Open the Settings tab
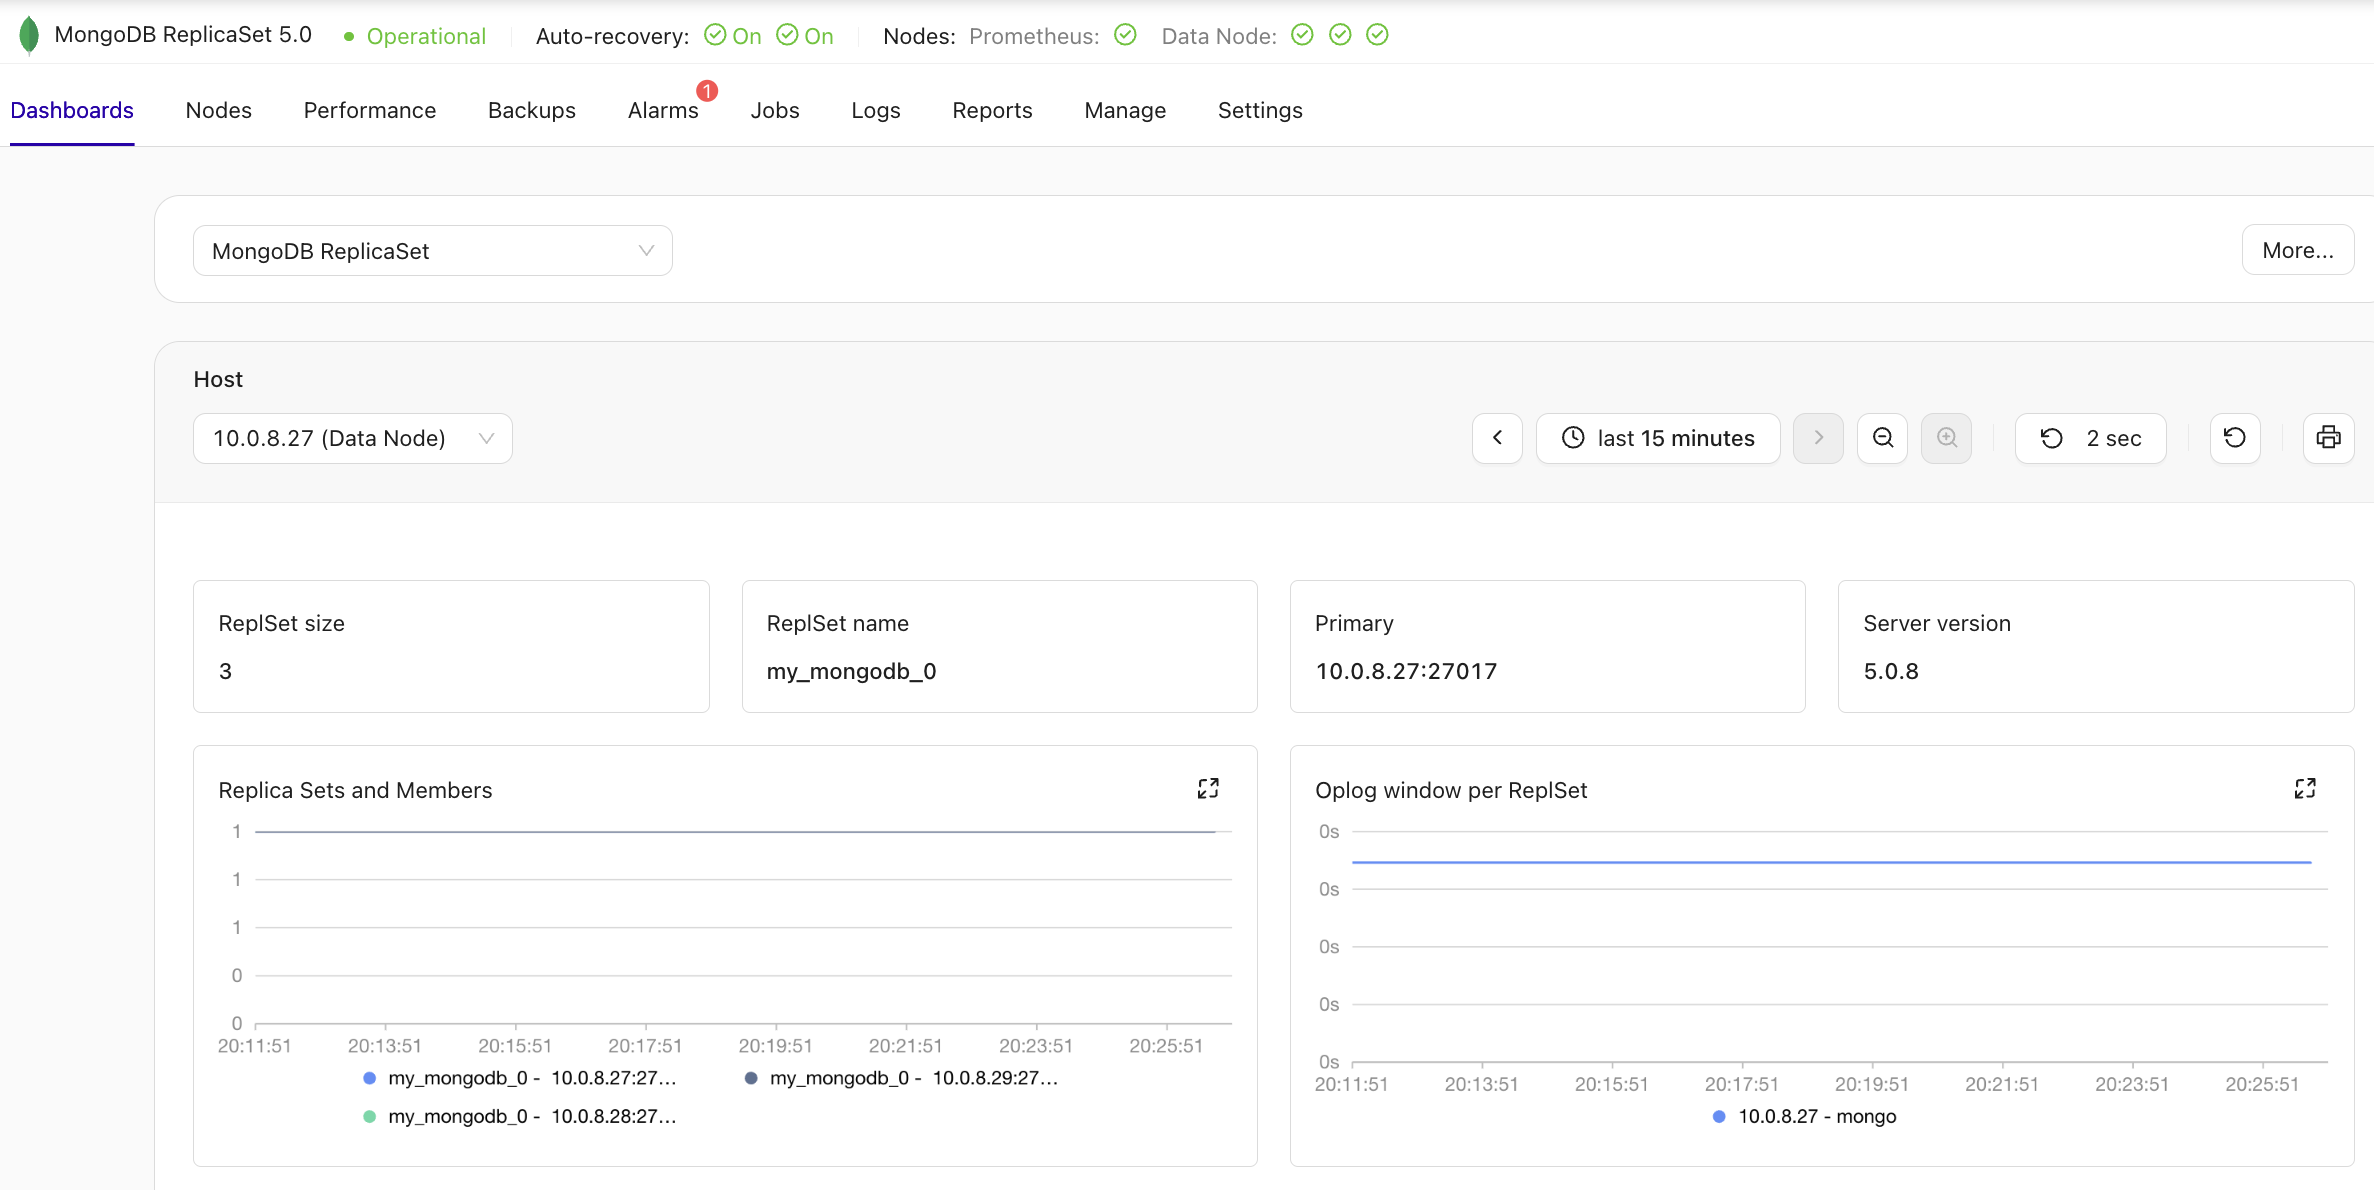The width and height of the screenshot is (2374, 1190). pyautogui.click(x=1260, y=110)
